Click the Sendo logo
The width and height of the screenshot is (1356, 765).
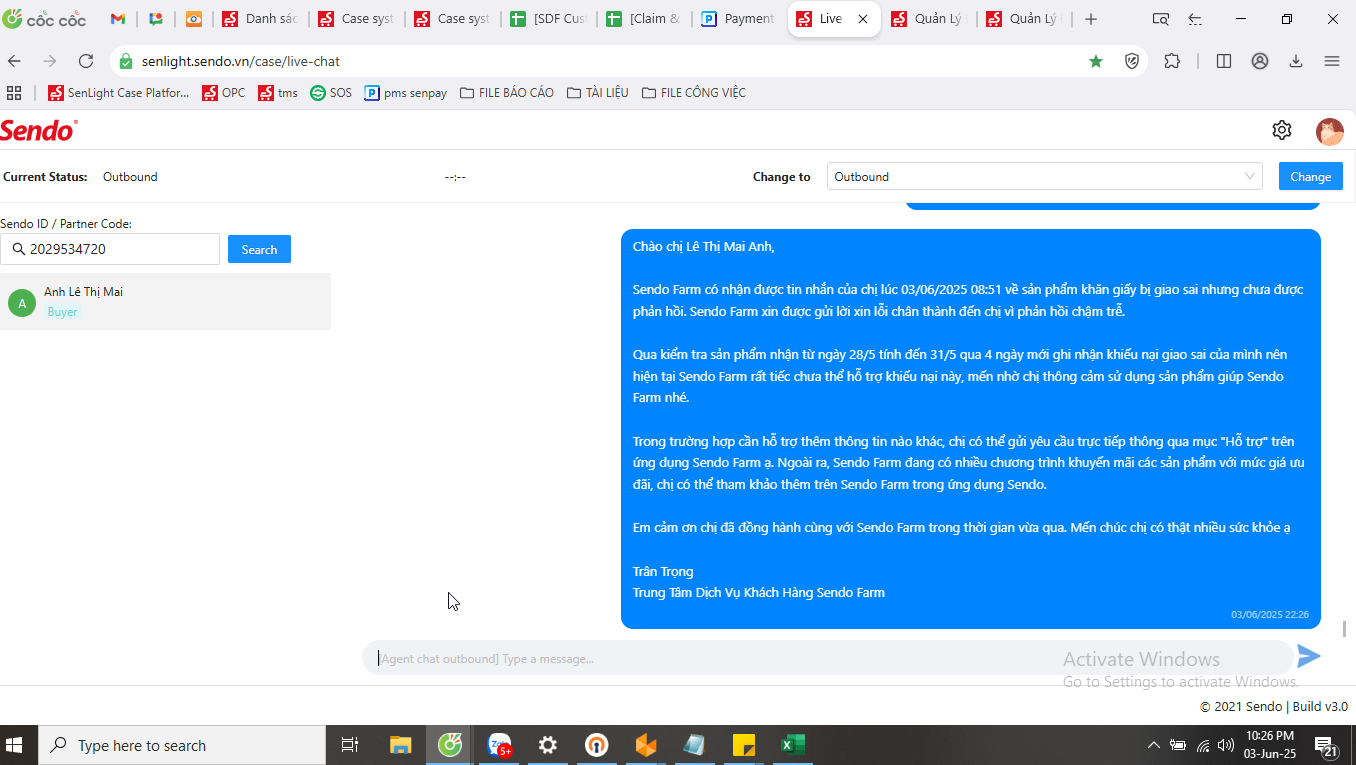tap(39, 130)
